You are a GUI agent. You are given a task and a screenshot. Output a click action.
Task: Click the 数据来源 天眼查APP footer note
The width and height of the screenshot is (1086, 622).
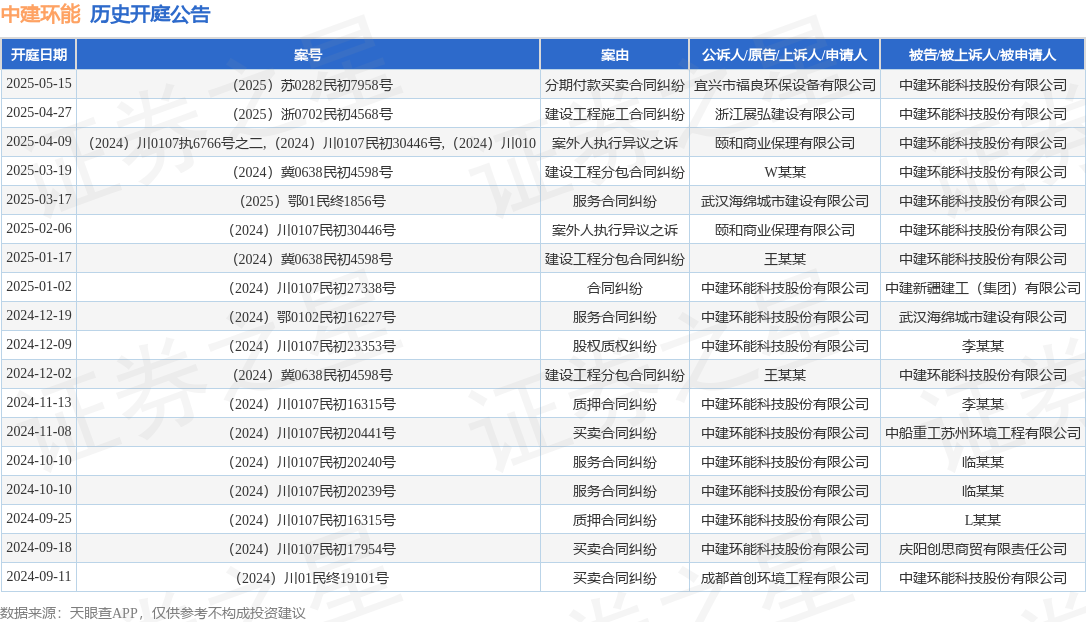153,614
